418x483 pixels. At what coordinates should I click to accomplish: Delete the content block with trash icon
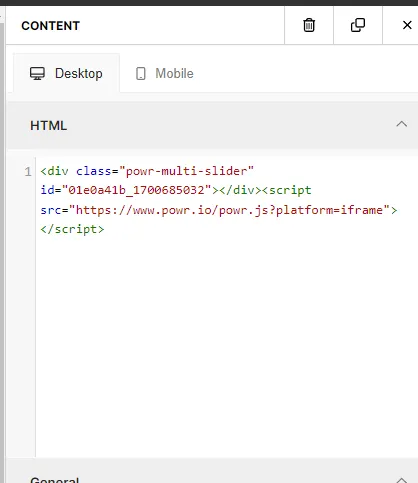309,25
